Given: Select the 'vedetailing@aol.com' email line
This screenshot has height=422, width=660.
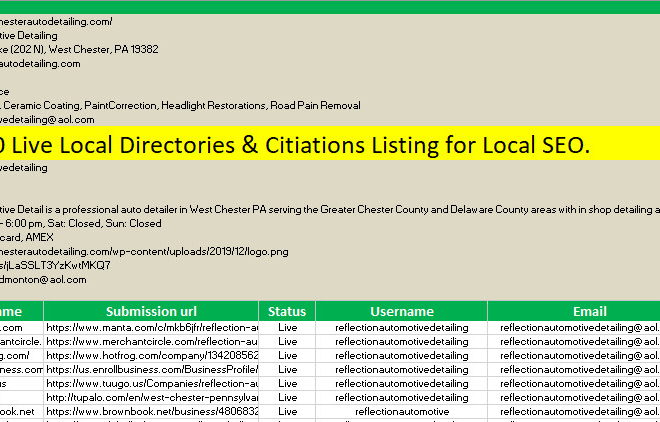Looking at the screenshot, I should coord(47,119).
